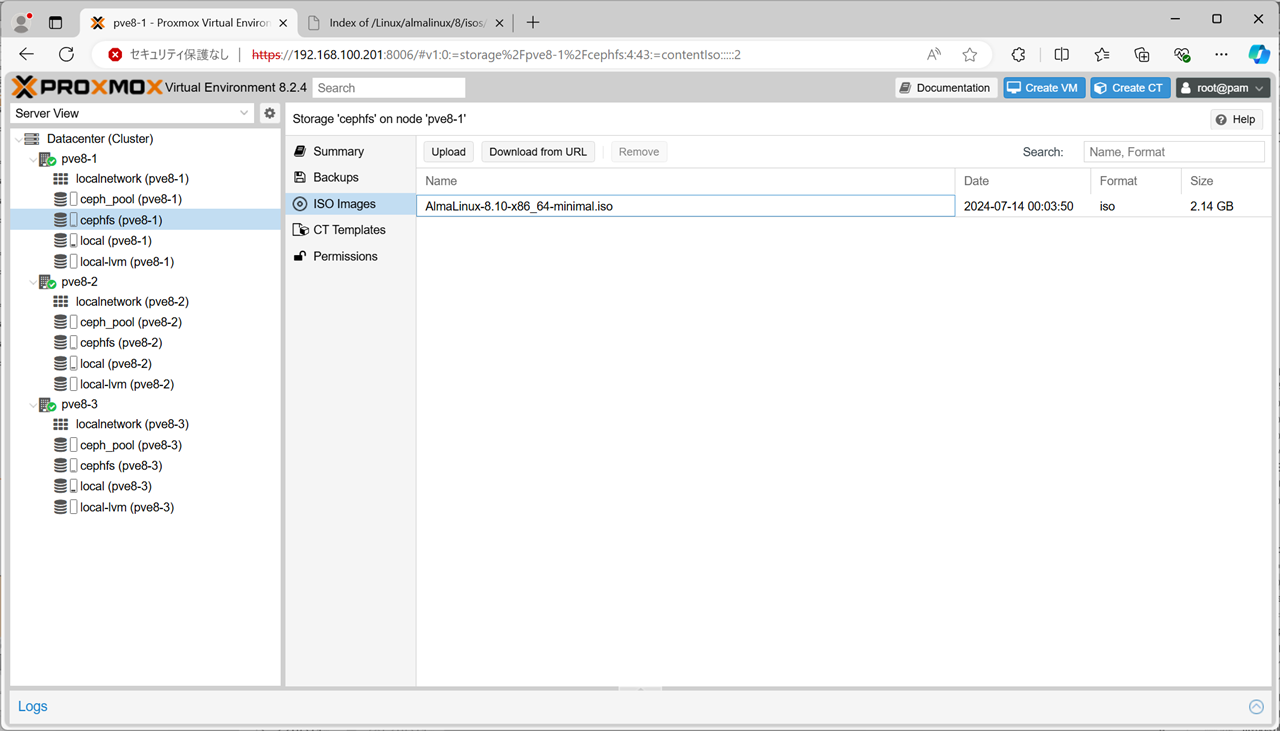The height and width of the screenshot is (731, 1280).
Task: Click the browser refresh icon
Action: (x=66, y=55)
